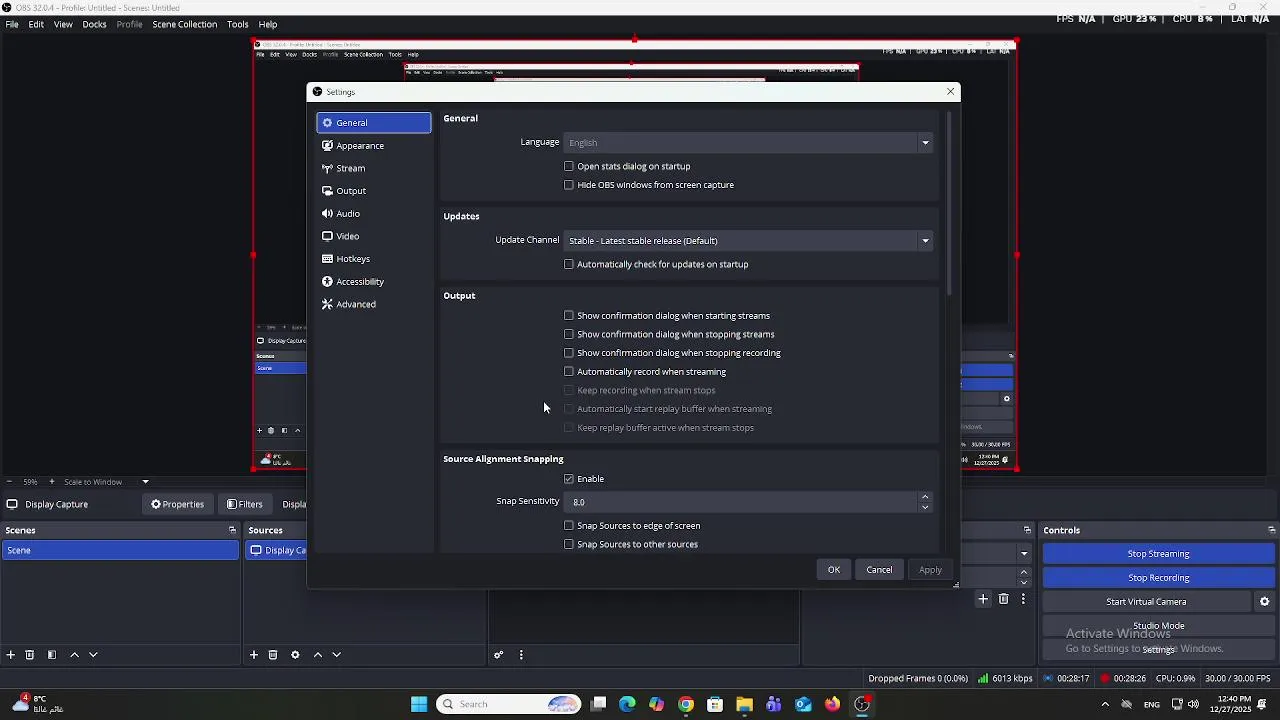Open audio mixer advanced properties gears icon

(x=498, y=655)
